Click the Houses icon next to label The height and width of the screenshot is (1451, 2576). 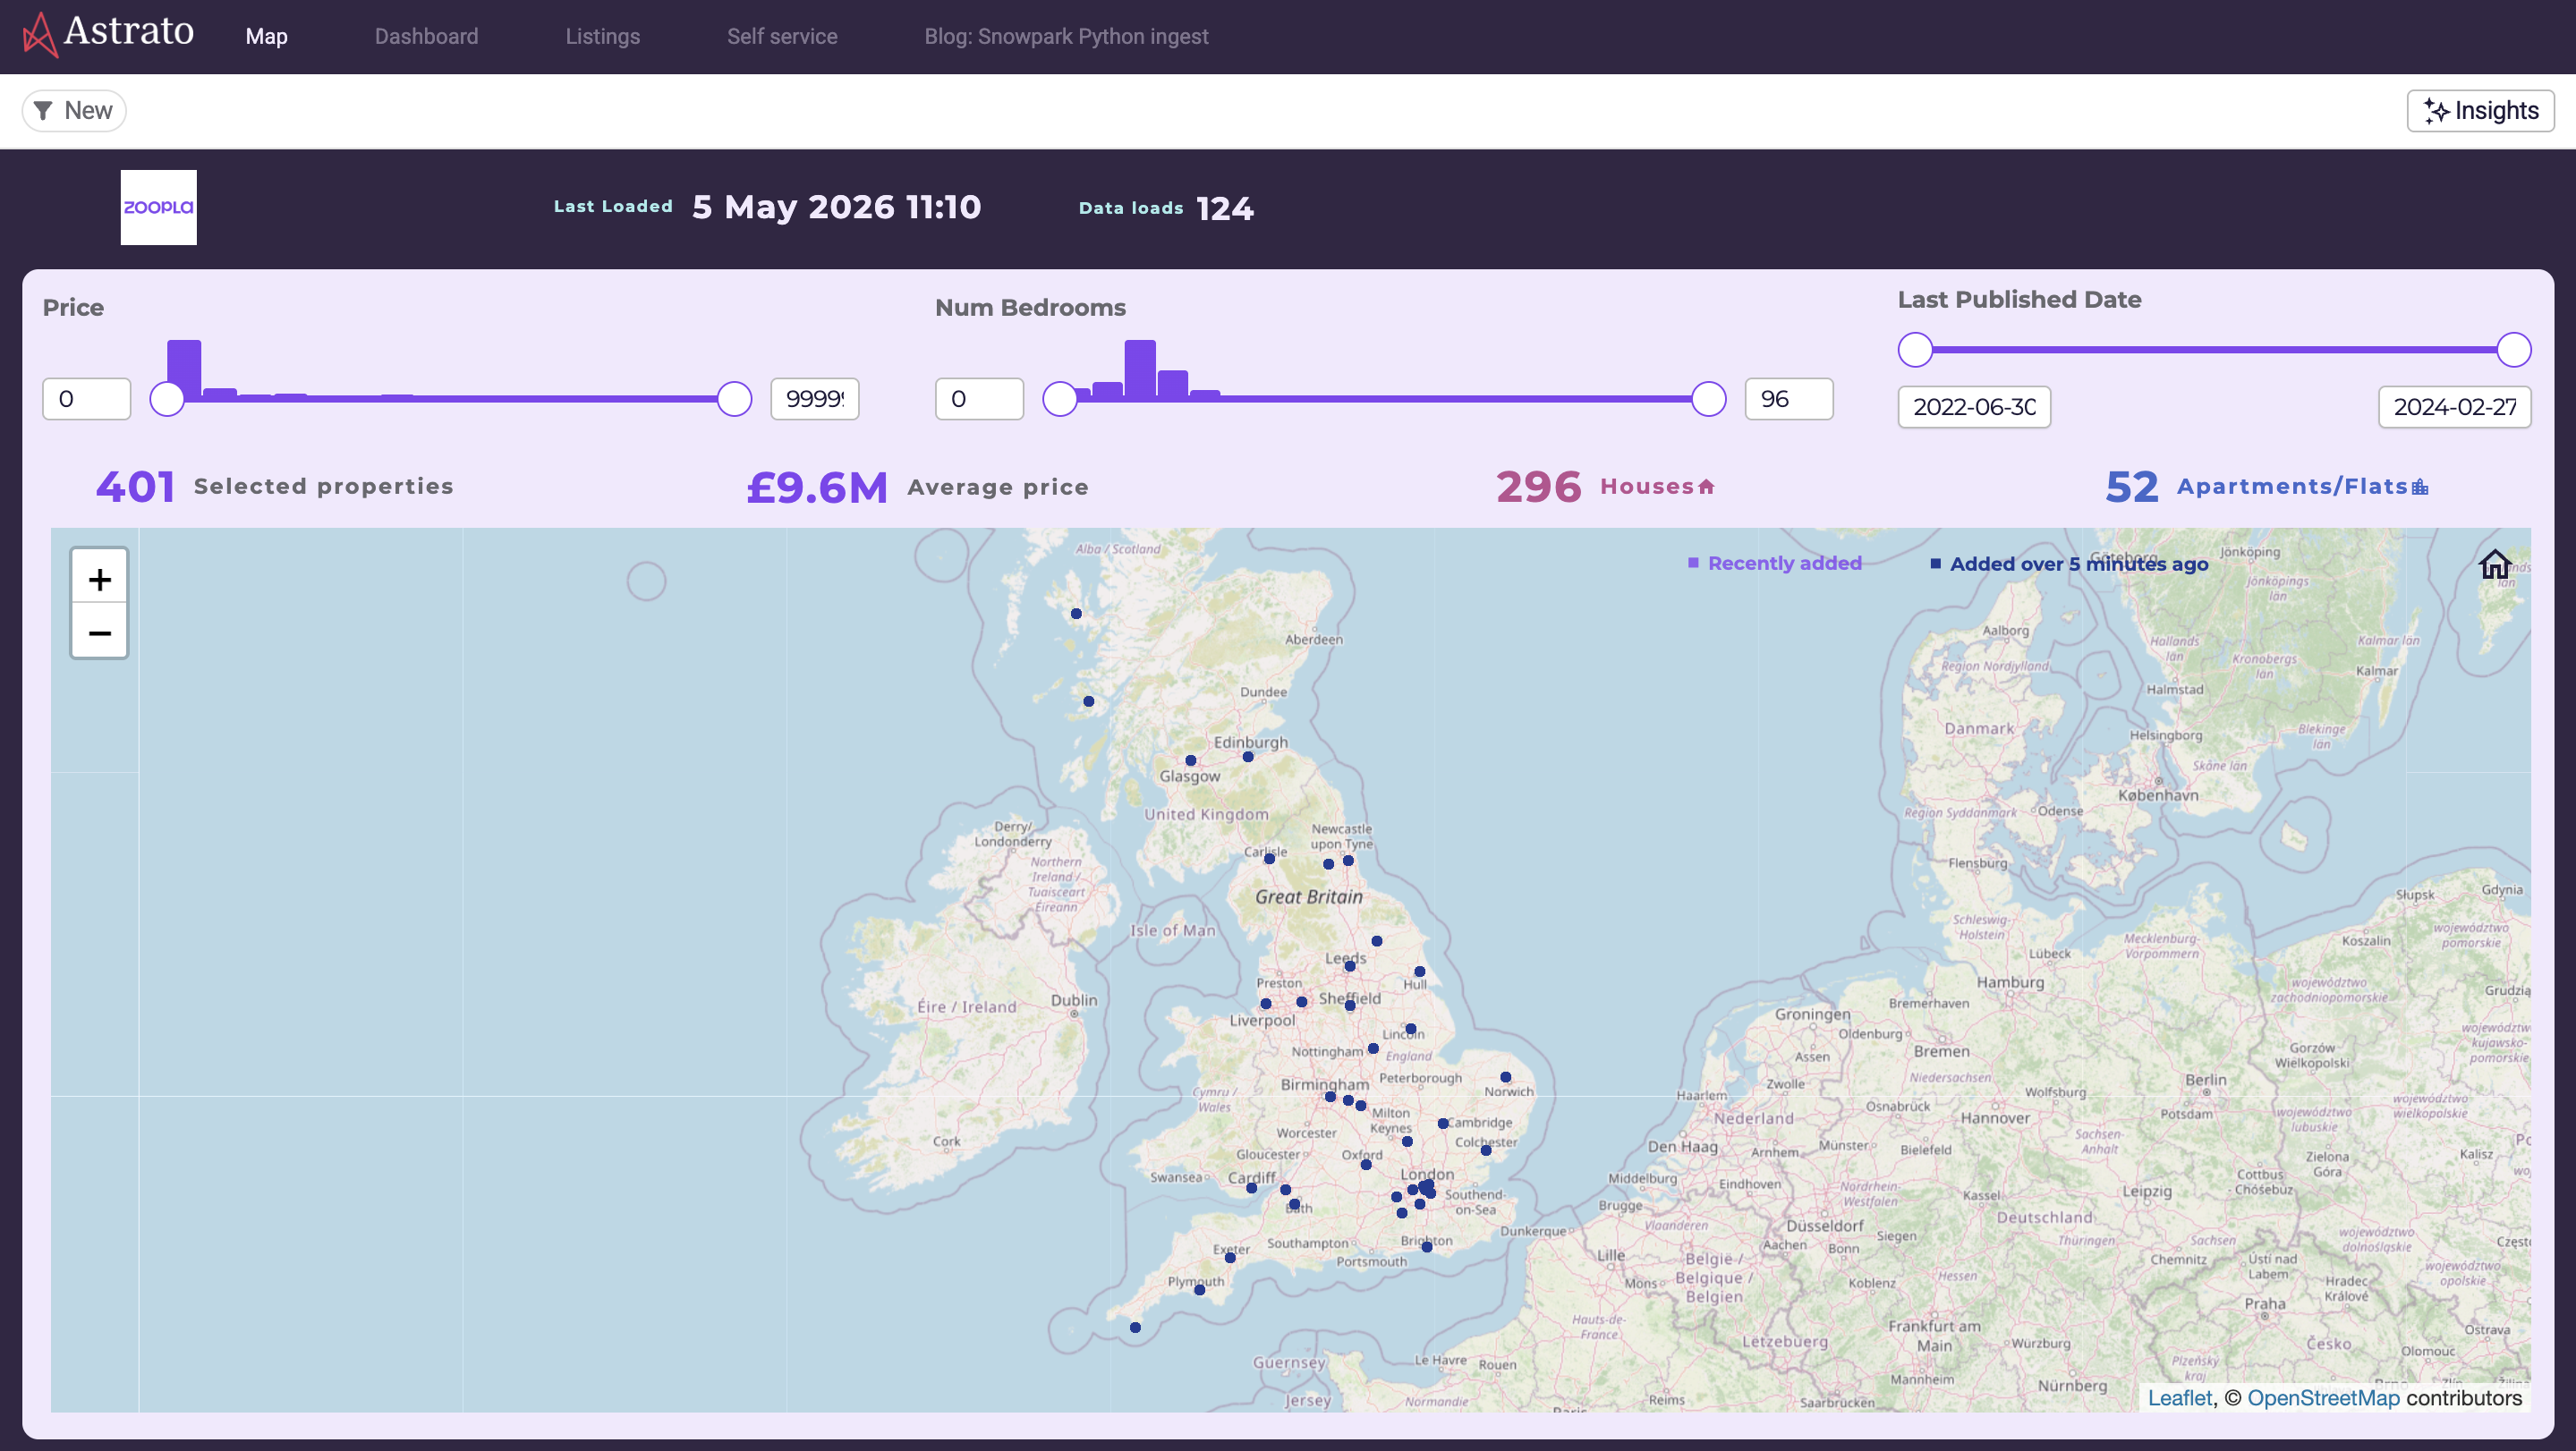(1706, 487)
